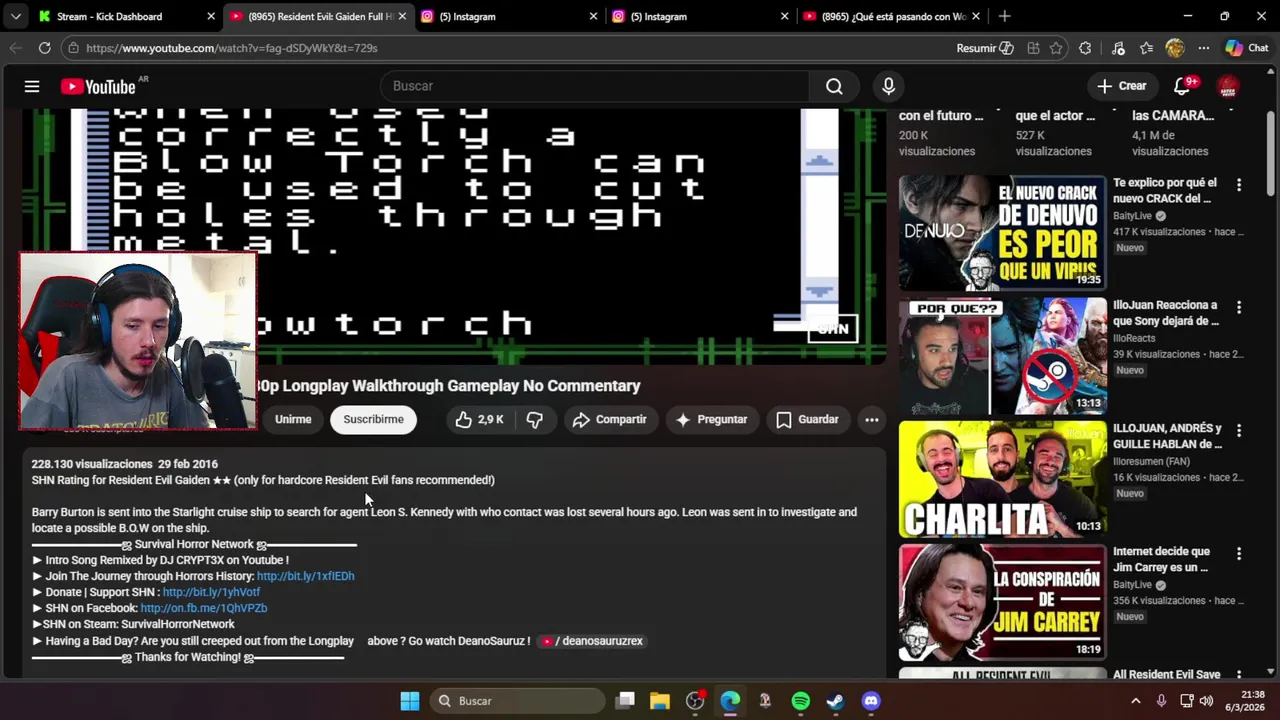
Task: Open File Explorer from taskbar
Action: pyautogui.click(x=660, y=701)
